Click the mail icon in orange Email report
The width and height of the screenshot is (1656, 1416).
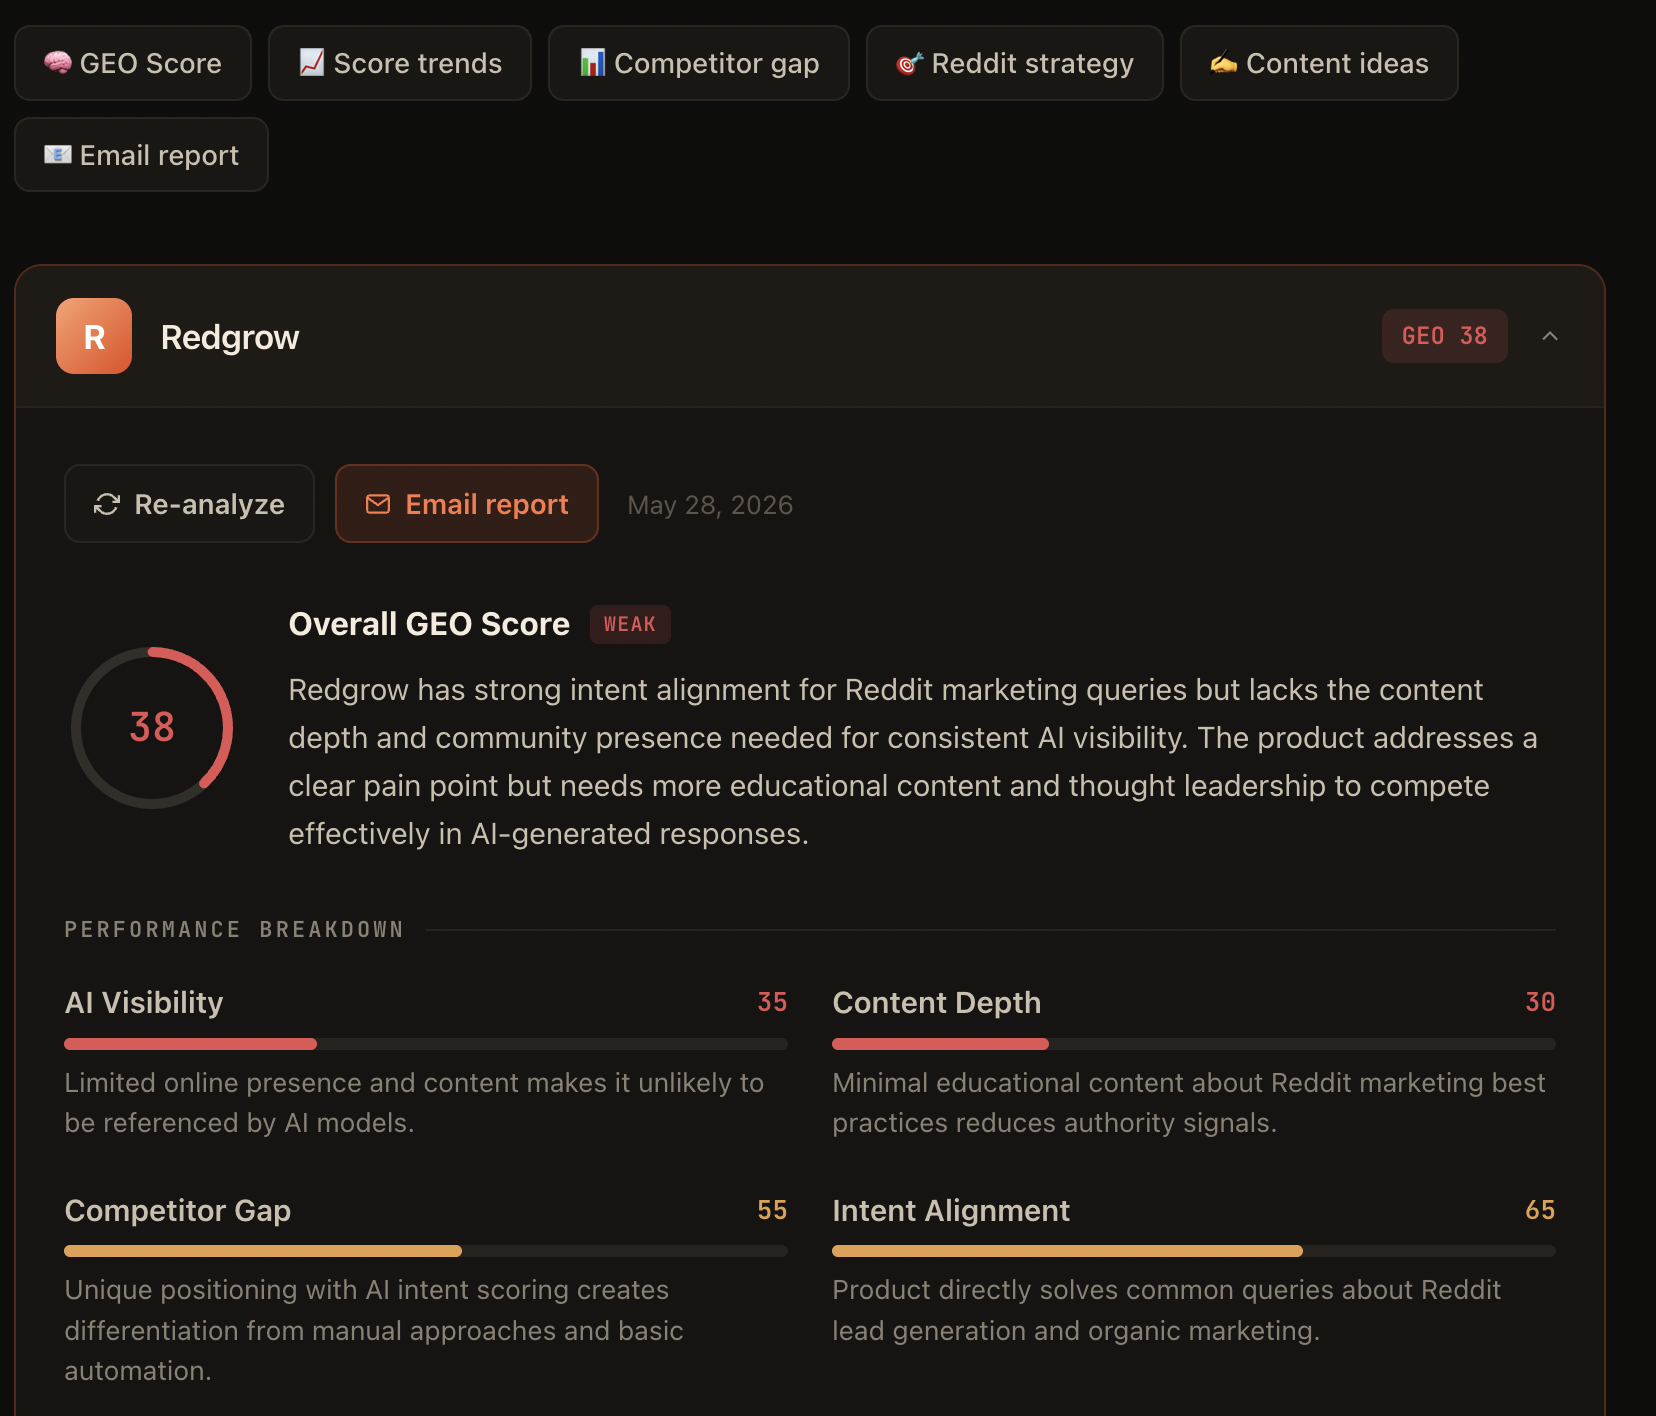click(x=378, y=504)
